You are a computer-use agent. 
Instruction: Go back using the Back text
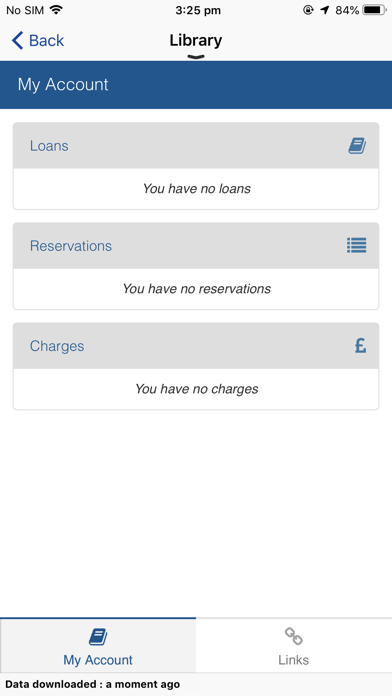46,40
